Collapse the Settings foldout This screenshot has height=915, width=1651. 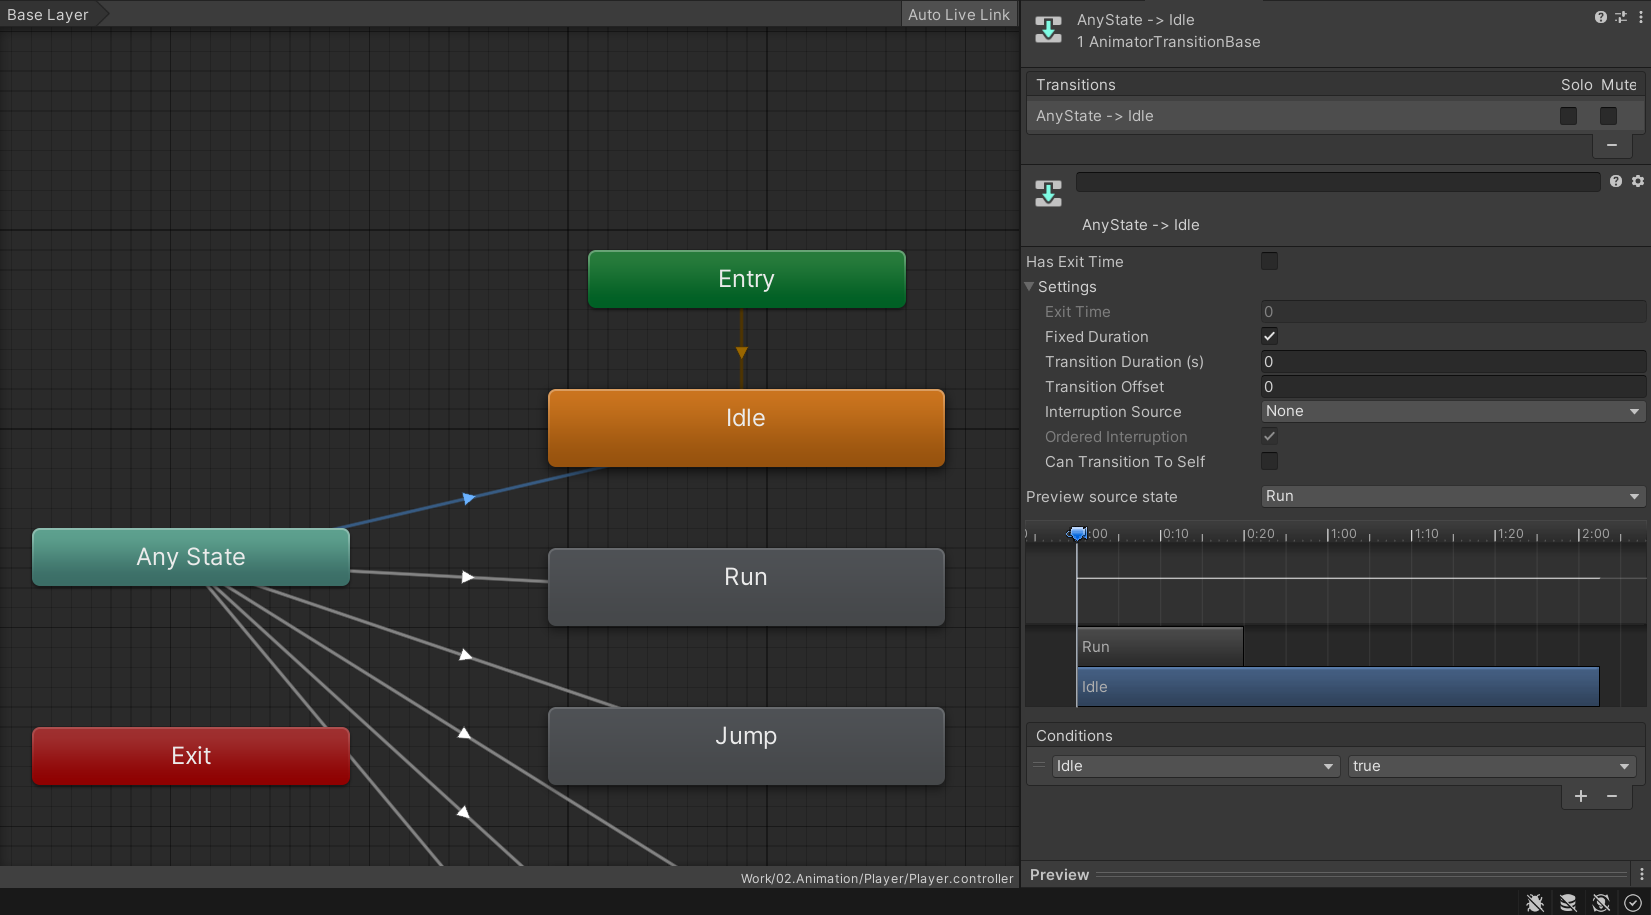(x=1030, y=286)
